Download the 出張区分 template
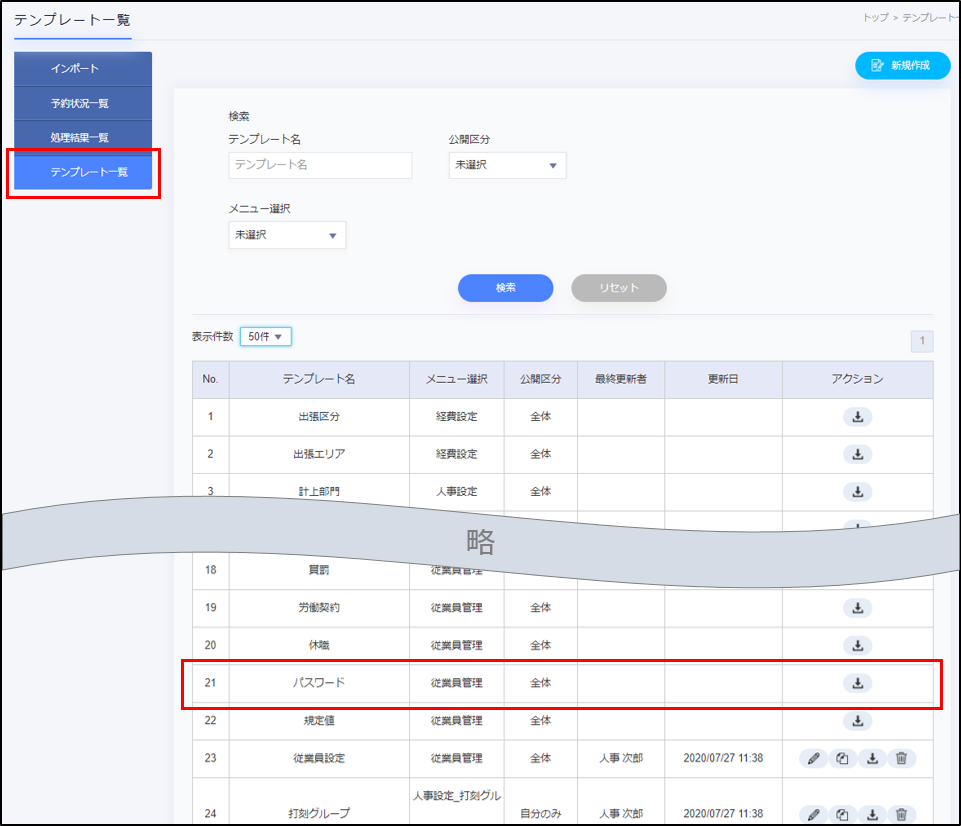This screenshot has width=961, height=826. coord(857,417)
